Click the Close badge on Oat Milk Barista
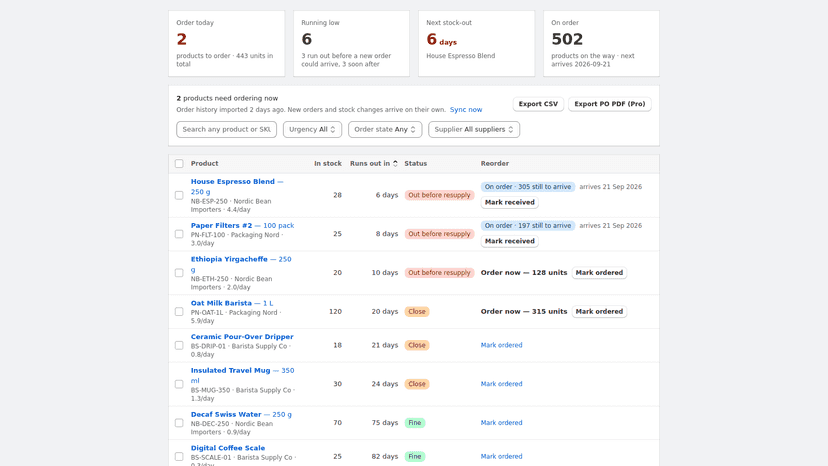The height and width of the screenshot is (466, 828). pos(417,312)
